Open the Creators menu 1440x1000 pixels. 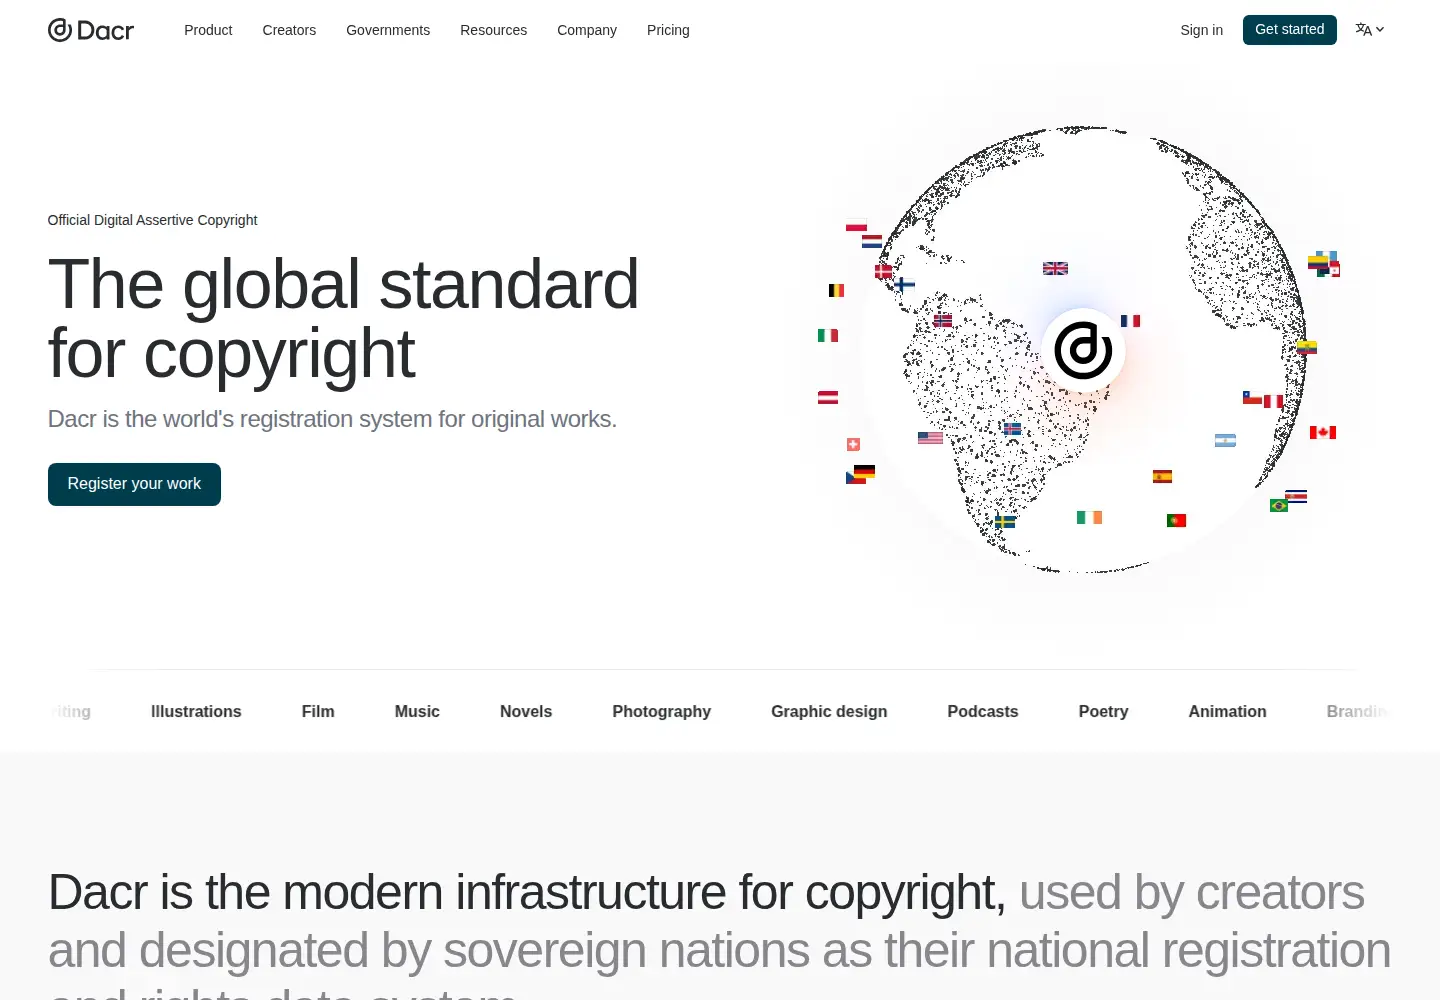tap(289, 30)
